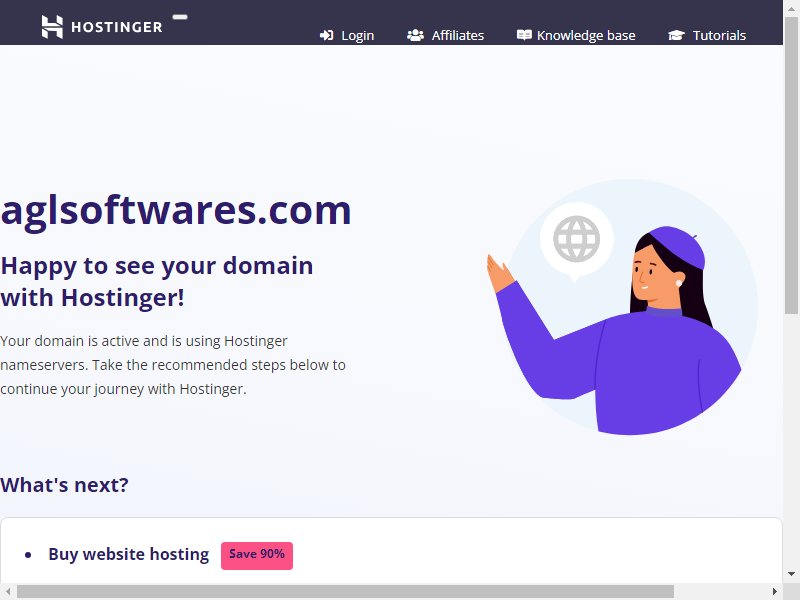This screenshot has height=600, width=800.
Task: Click the Hostinger H logo icon
Action: (x=52, y=27)
